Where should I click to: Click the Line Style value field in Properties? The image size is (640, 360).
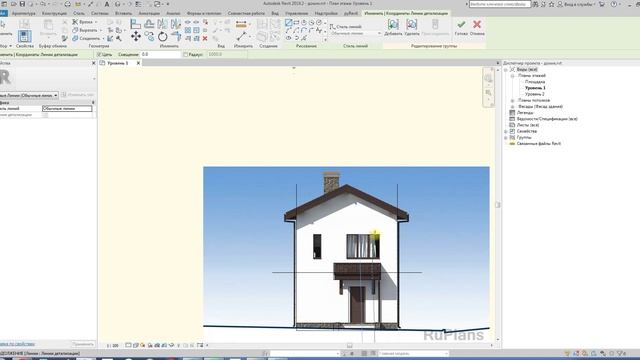click(67, 109)
